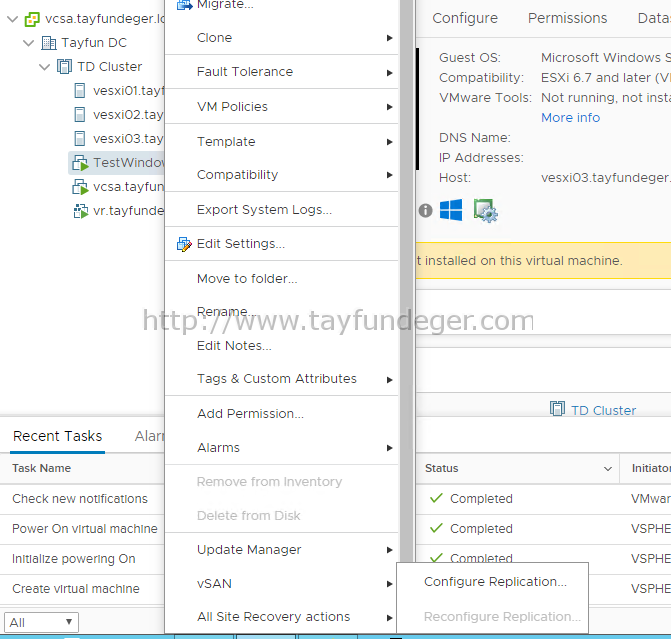Click the TestWindows VM icon
The image size is (671, 639).
[x=80, y=163]
